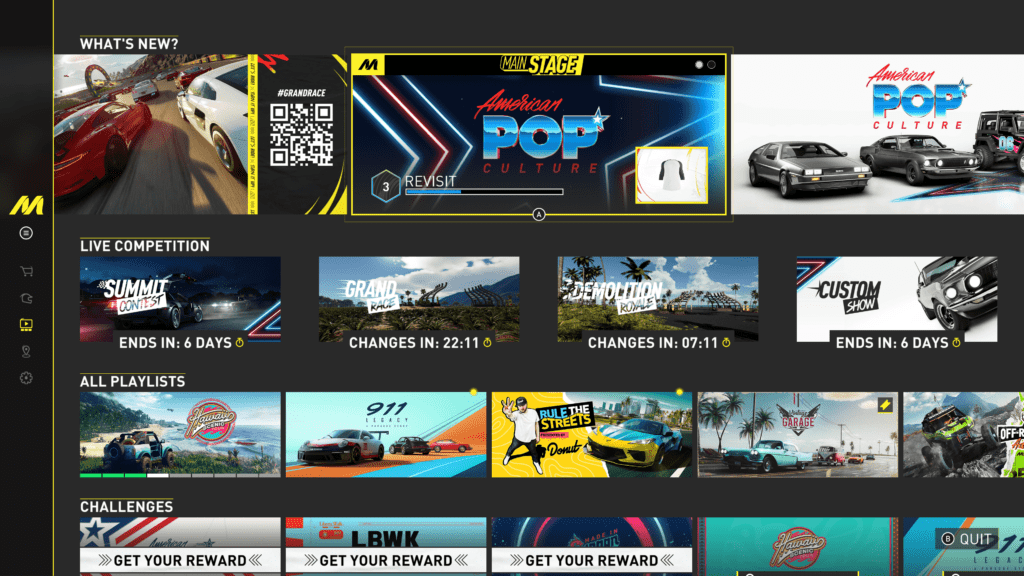Image resolution: width=1024 pixels, height=576 pixels.
Task: Open the Rule the Streets Donut playlist
Action: pos(592,434)
